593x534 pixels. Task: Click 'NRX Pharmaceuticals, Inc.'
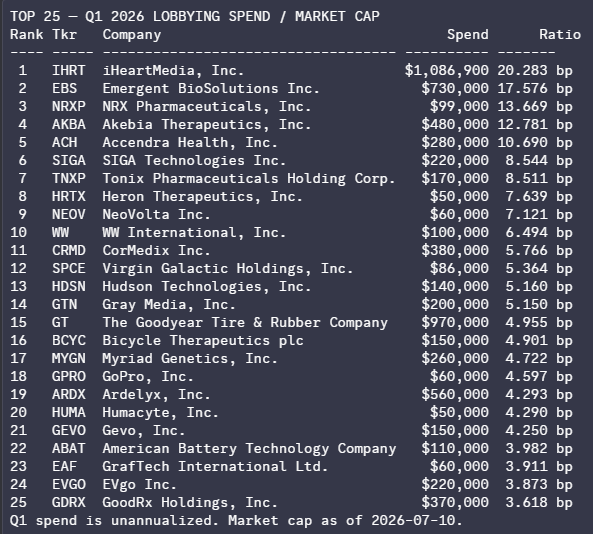207,106
